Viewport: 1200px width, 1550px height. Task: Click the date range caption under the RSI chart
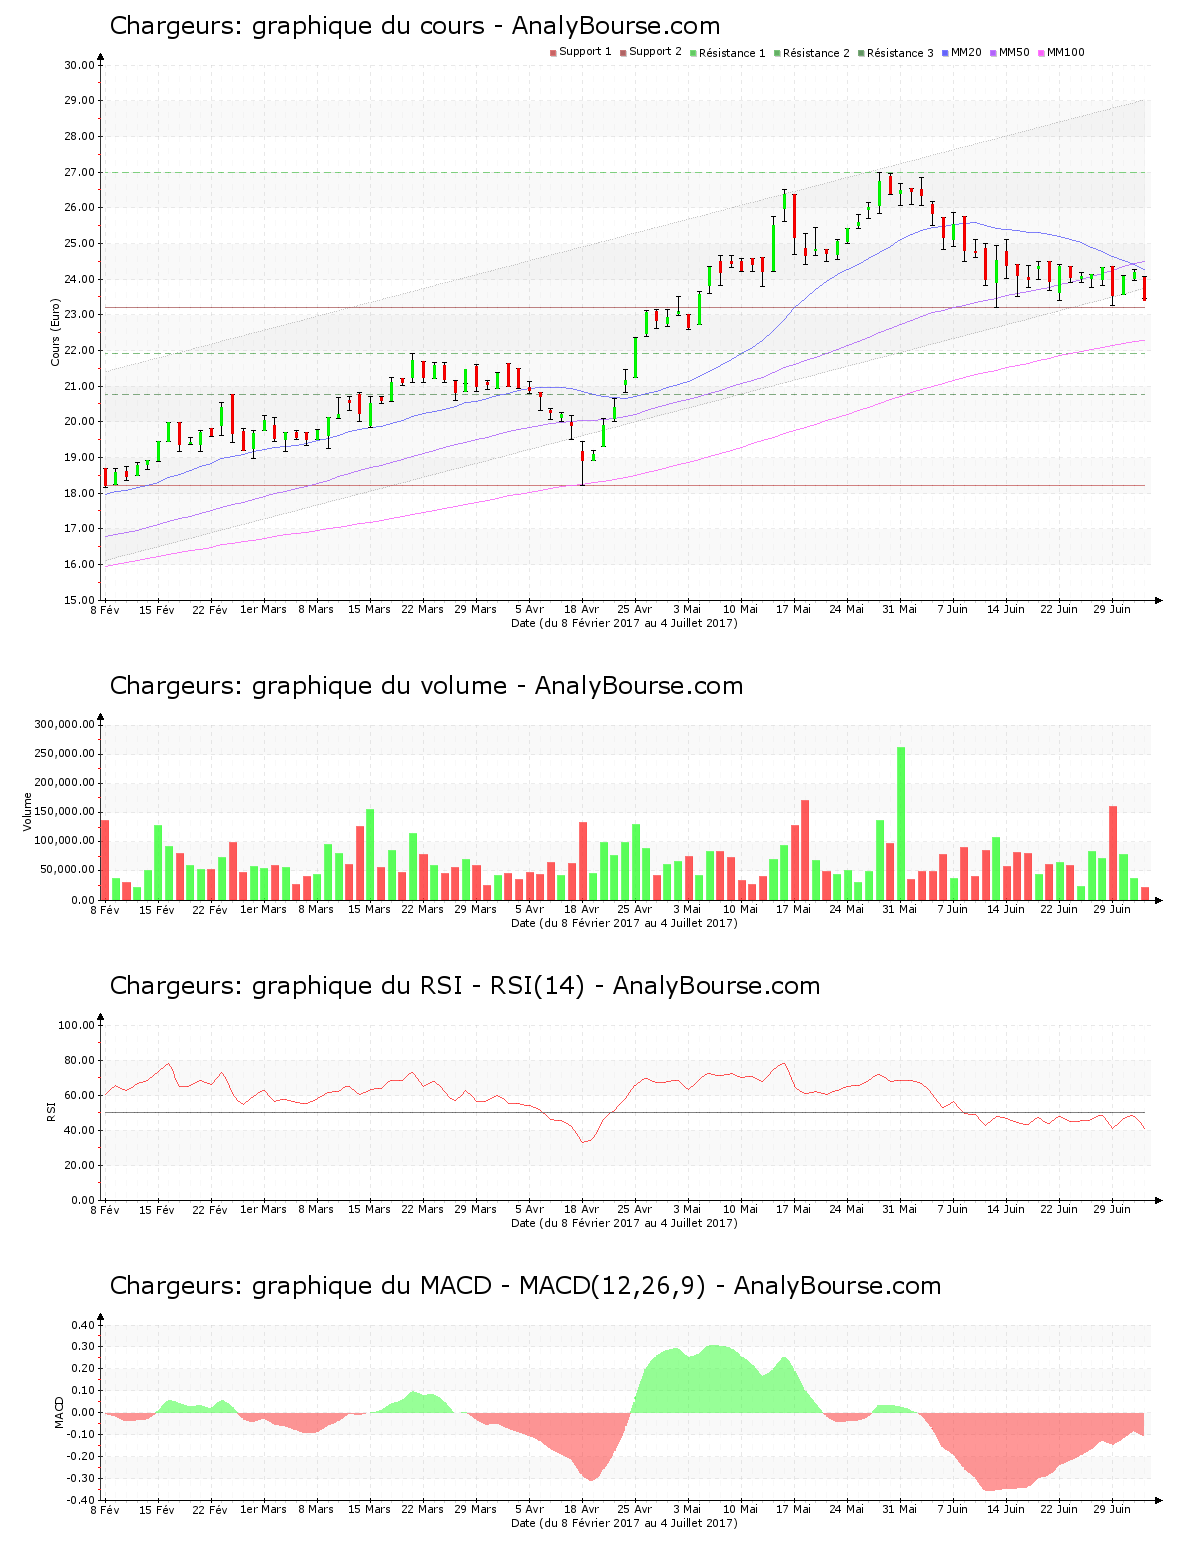(x=624, y=1223)
